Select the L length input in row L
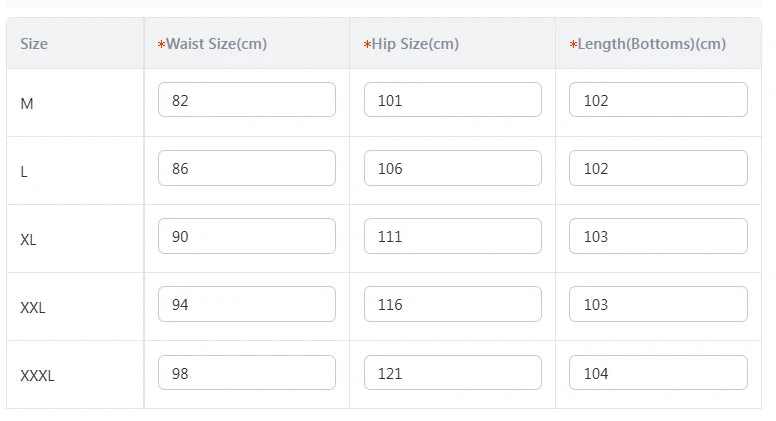 pos(658,168)
